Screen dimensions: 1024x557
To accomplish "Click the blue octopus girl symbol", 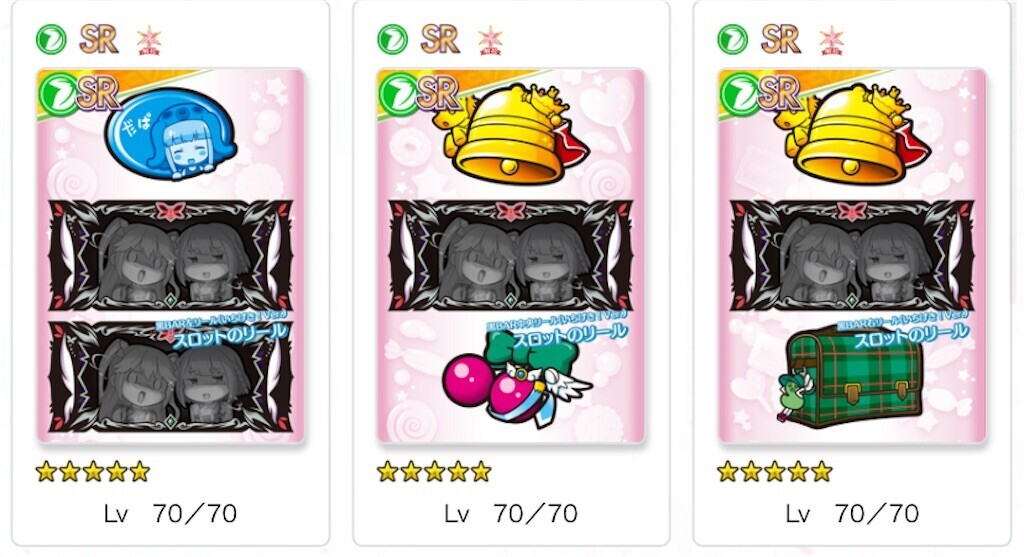I will [171, 134].
